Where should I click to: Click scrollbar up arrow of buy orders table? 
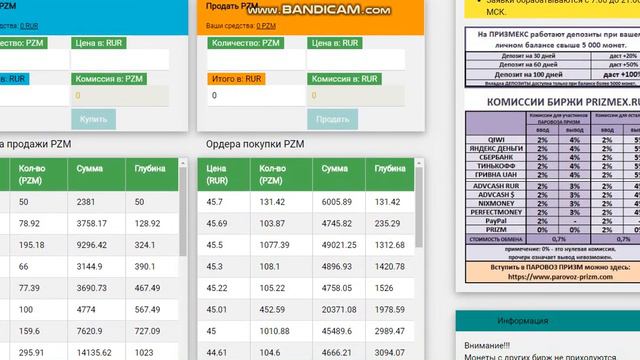tap(419, 163)
